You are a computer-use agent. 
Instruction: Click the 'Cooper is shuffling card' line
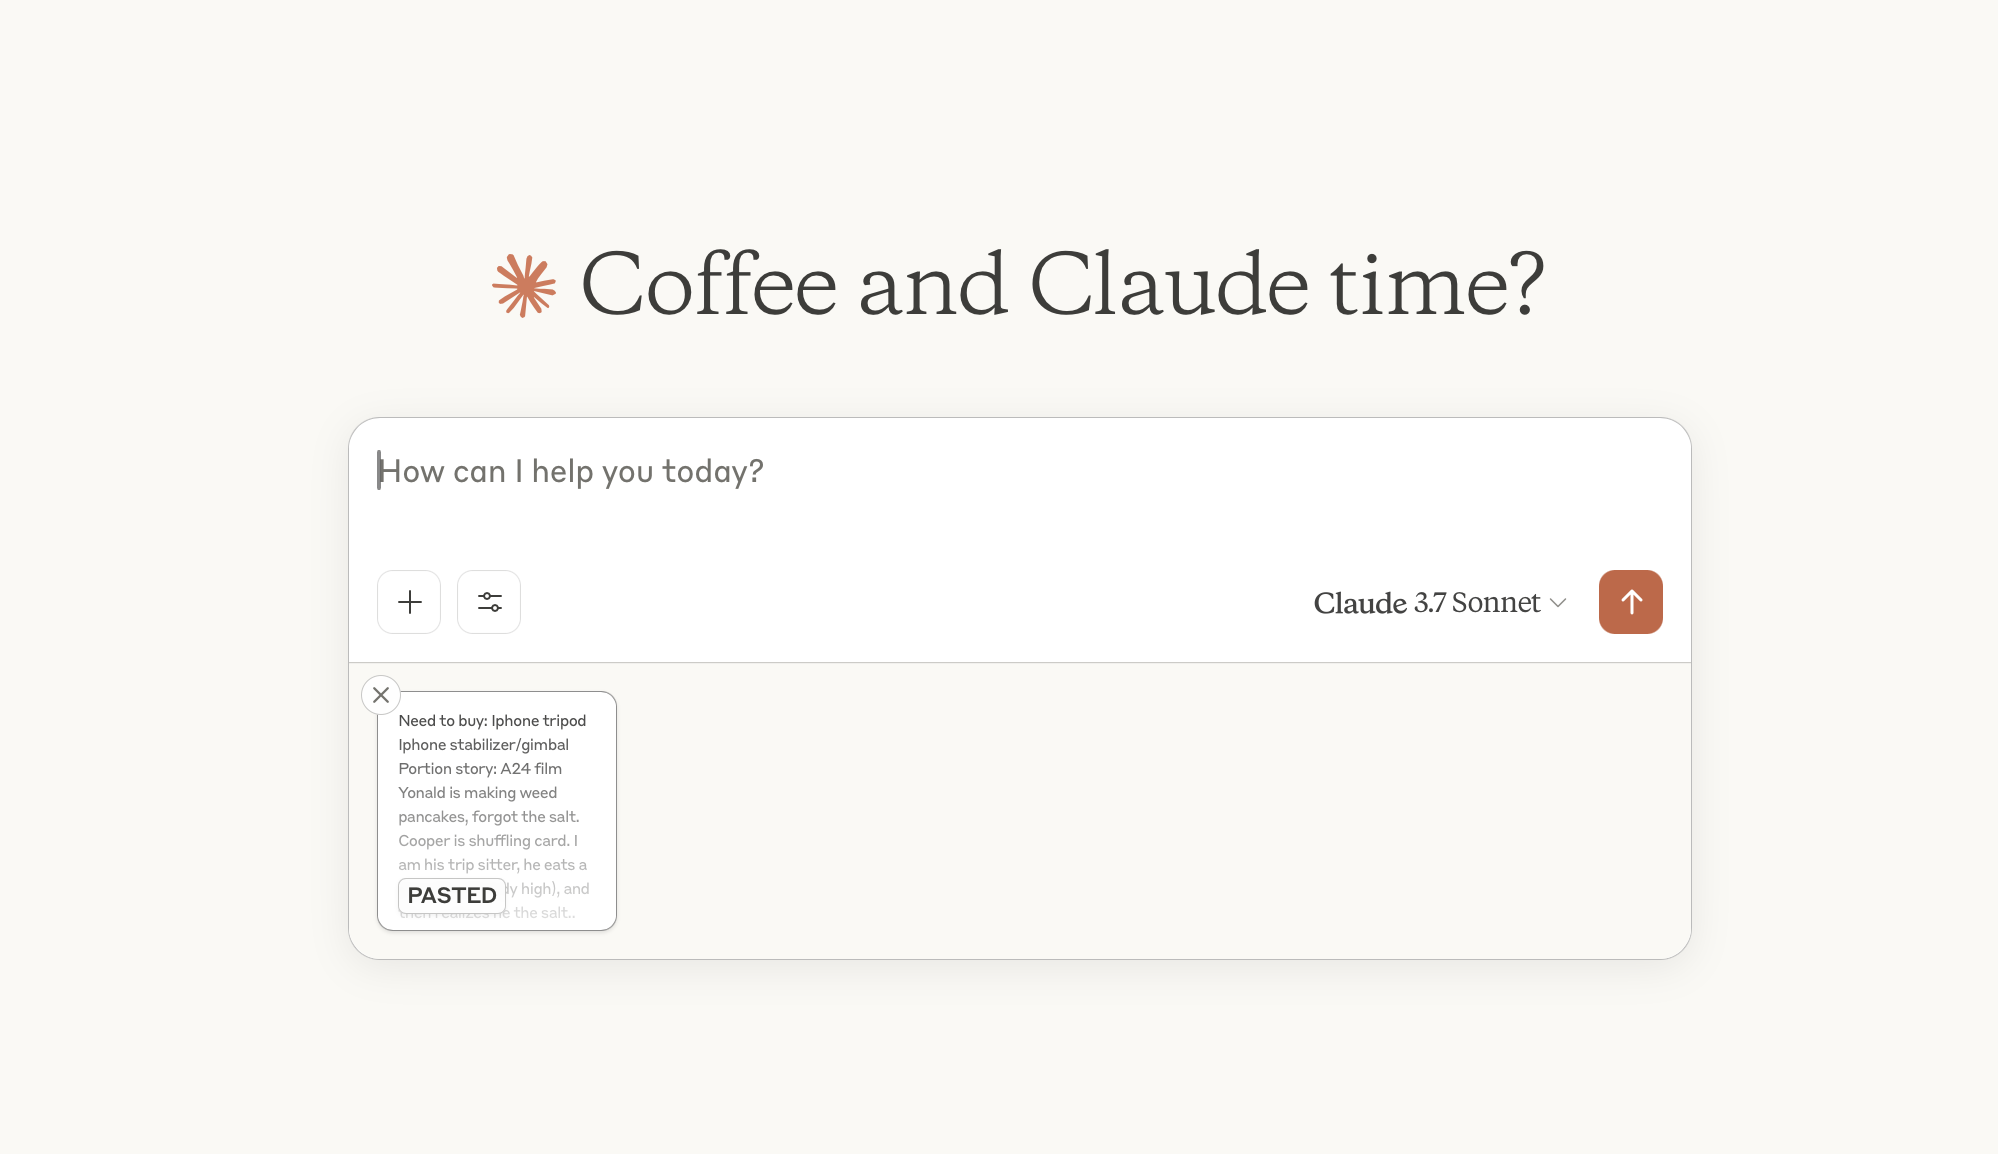tap(488, 841)
